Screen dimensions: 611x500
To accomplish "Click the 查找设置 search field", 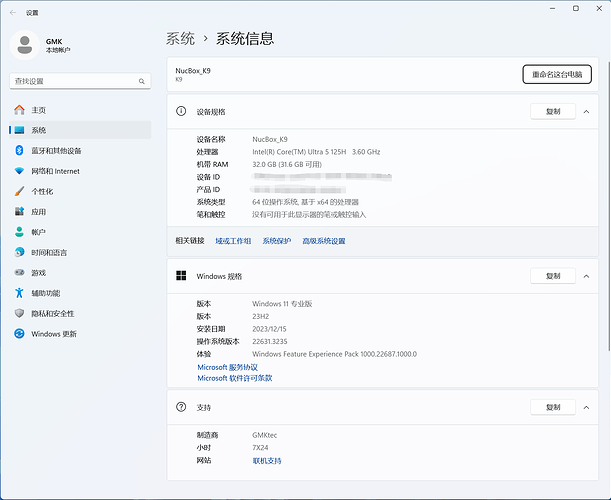I will coord(75,81).
